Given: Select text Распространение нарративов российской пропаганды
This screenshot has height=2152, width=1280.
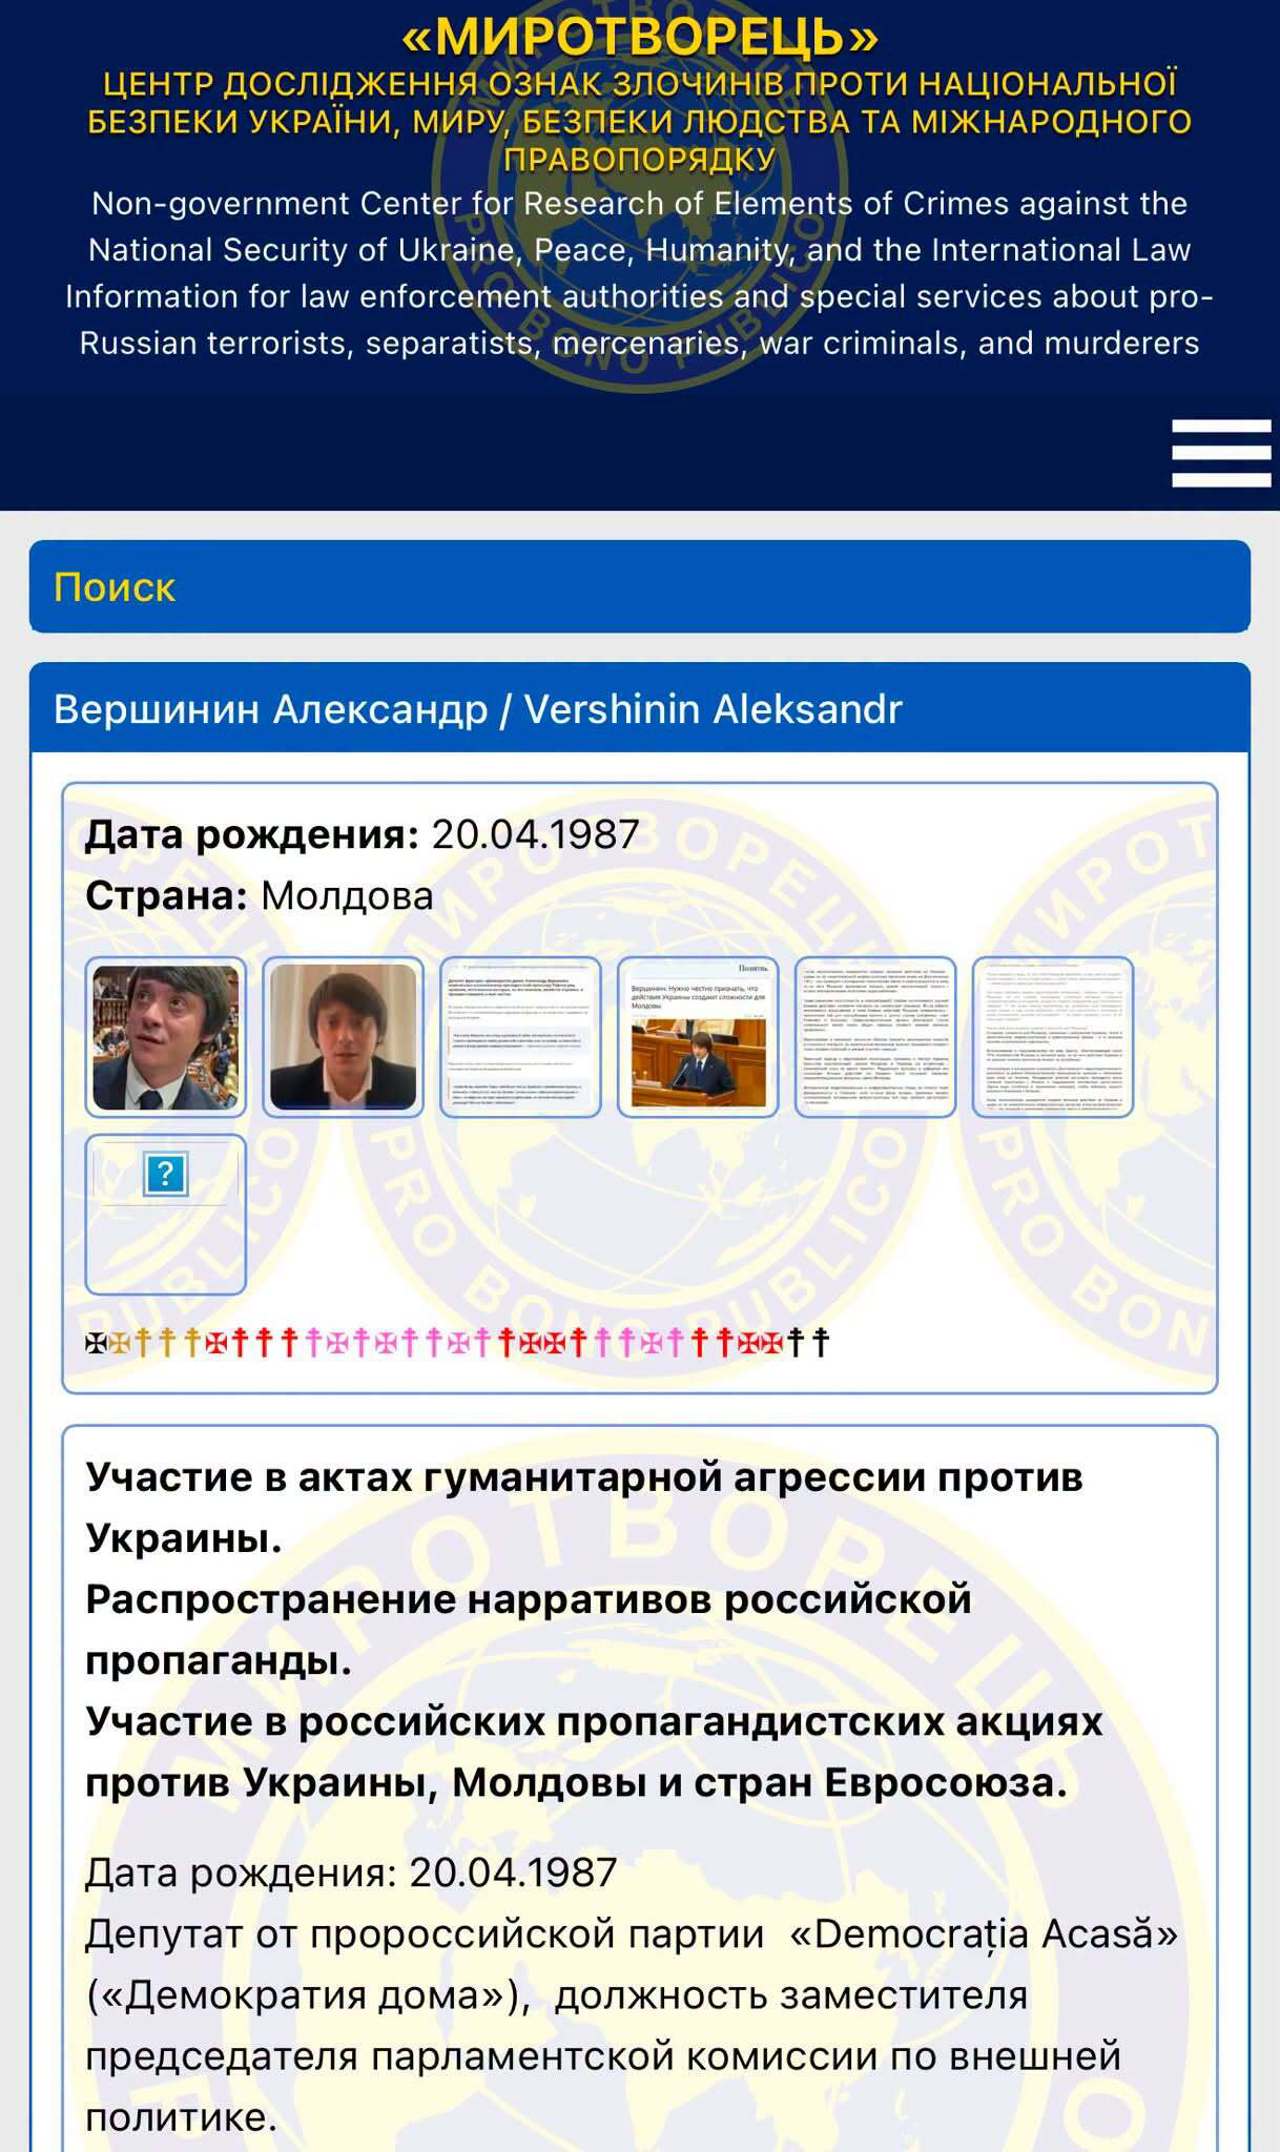Looking at the screenshot, I should [529, 1629].
